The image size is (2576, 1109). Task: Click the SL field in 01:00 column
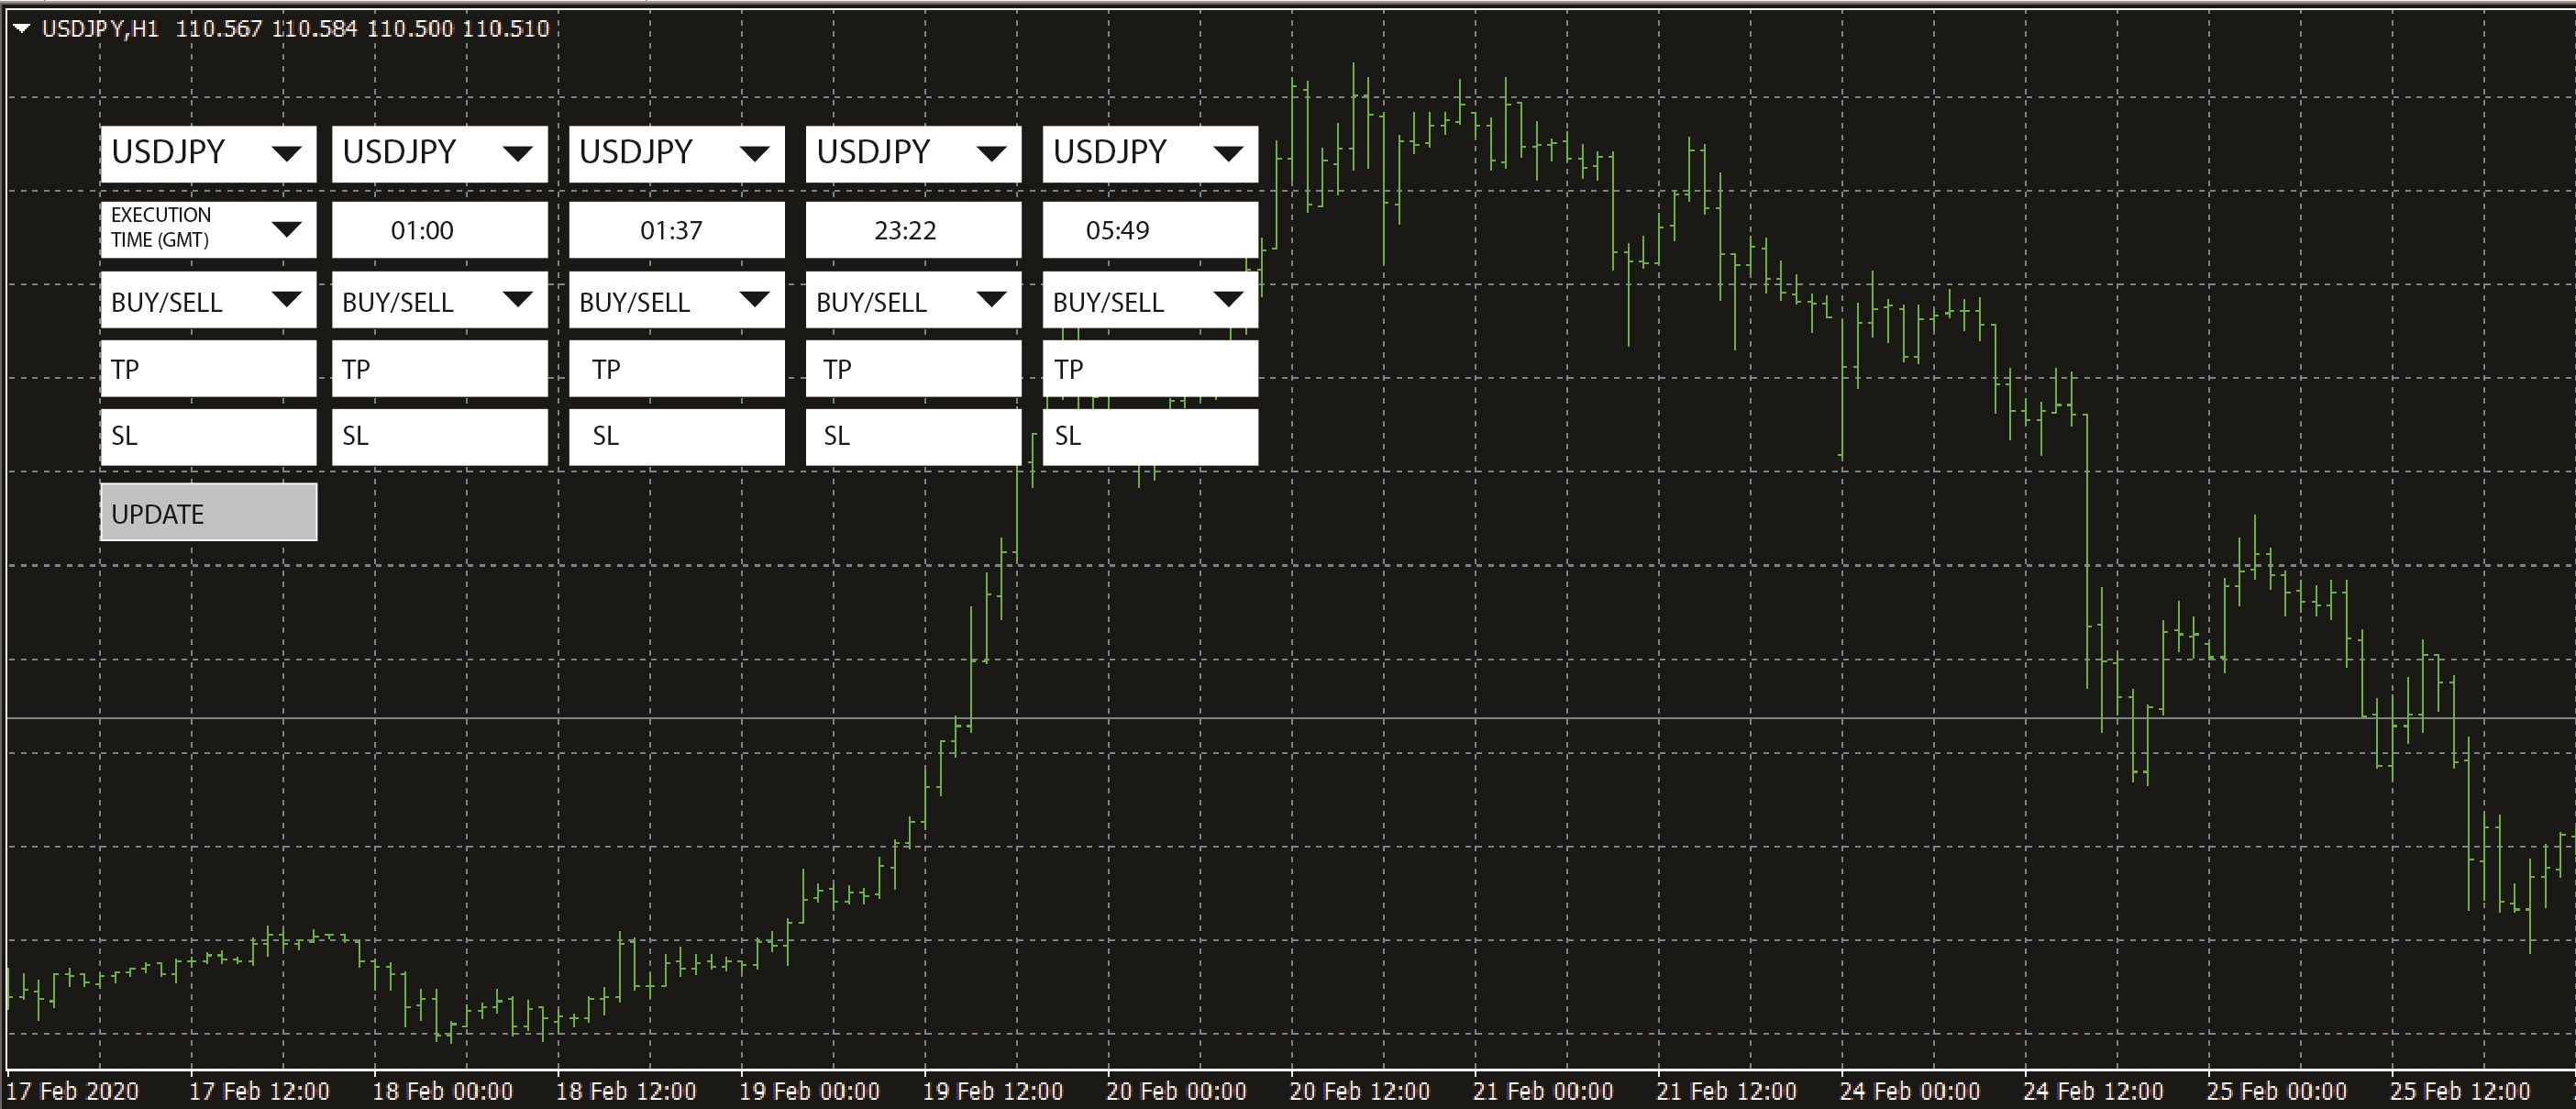[440, 437]
